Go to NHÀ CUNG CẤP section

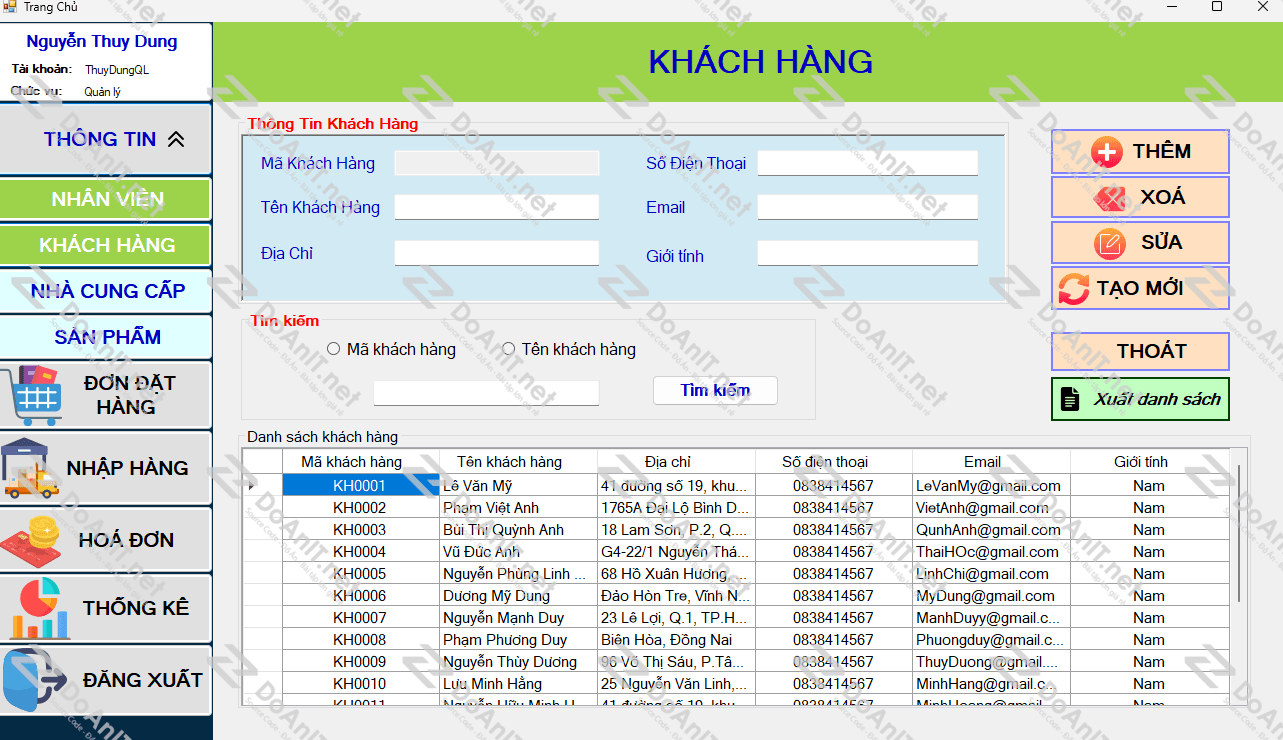point(106,291)
